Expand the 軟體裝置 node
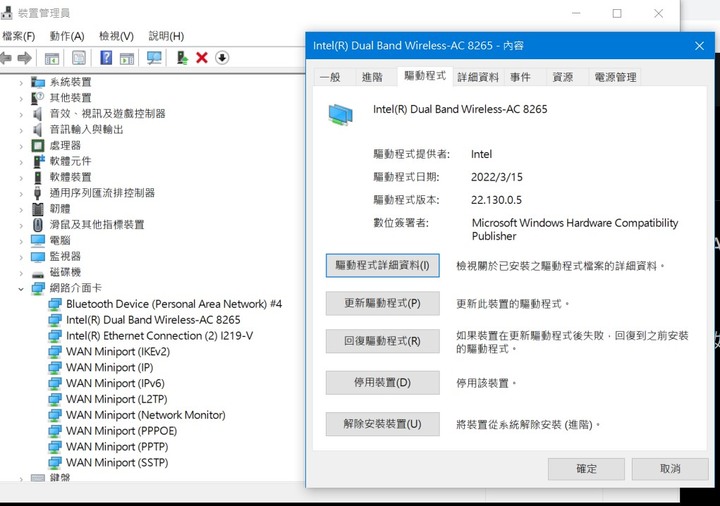This screenshot has width=720, height=506. coord(21,178)
